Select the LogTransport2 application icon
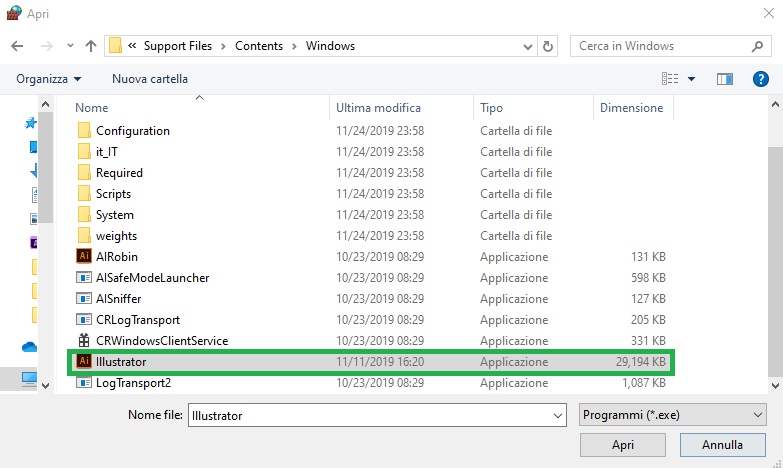This screenshot has height=468, width=783. coord(84,383)
